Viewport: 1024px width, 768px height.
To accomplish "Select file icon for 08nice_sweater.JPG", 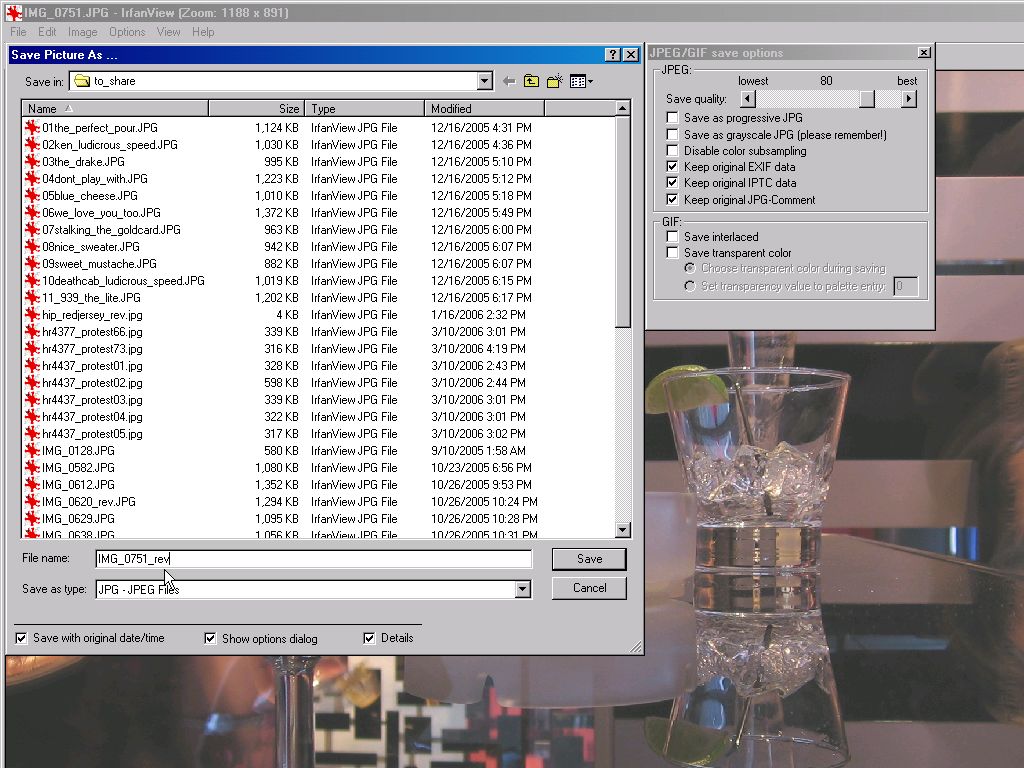I will tap(32, 246).
